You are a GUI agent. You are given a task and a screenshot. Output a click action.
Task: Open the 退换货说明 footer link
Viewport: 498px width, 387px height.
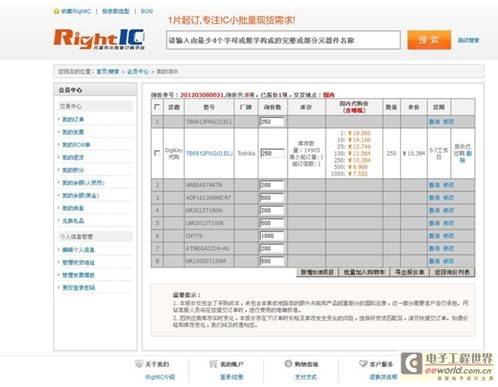click(383, 377)
